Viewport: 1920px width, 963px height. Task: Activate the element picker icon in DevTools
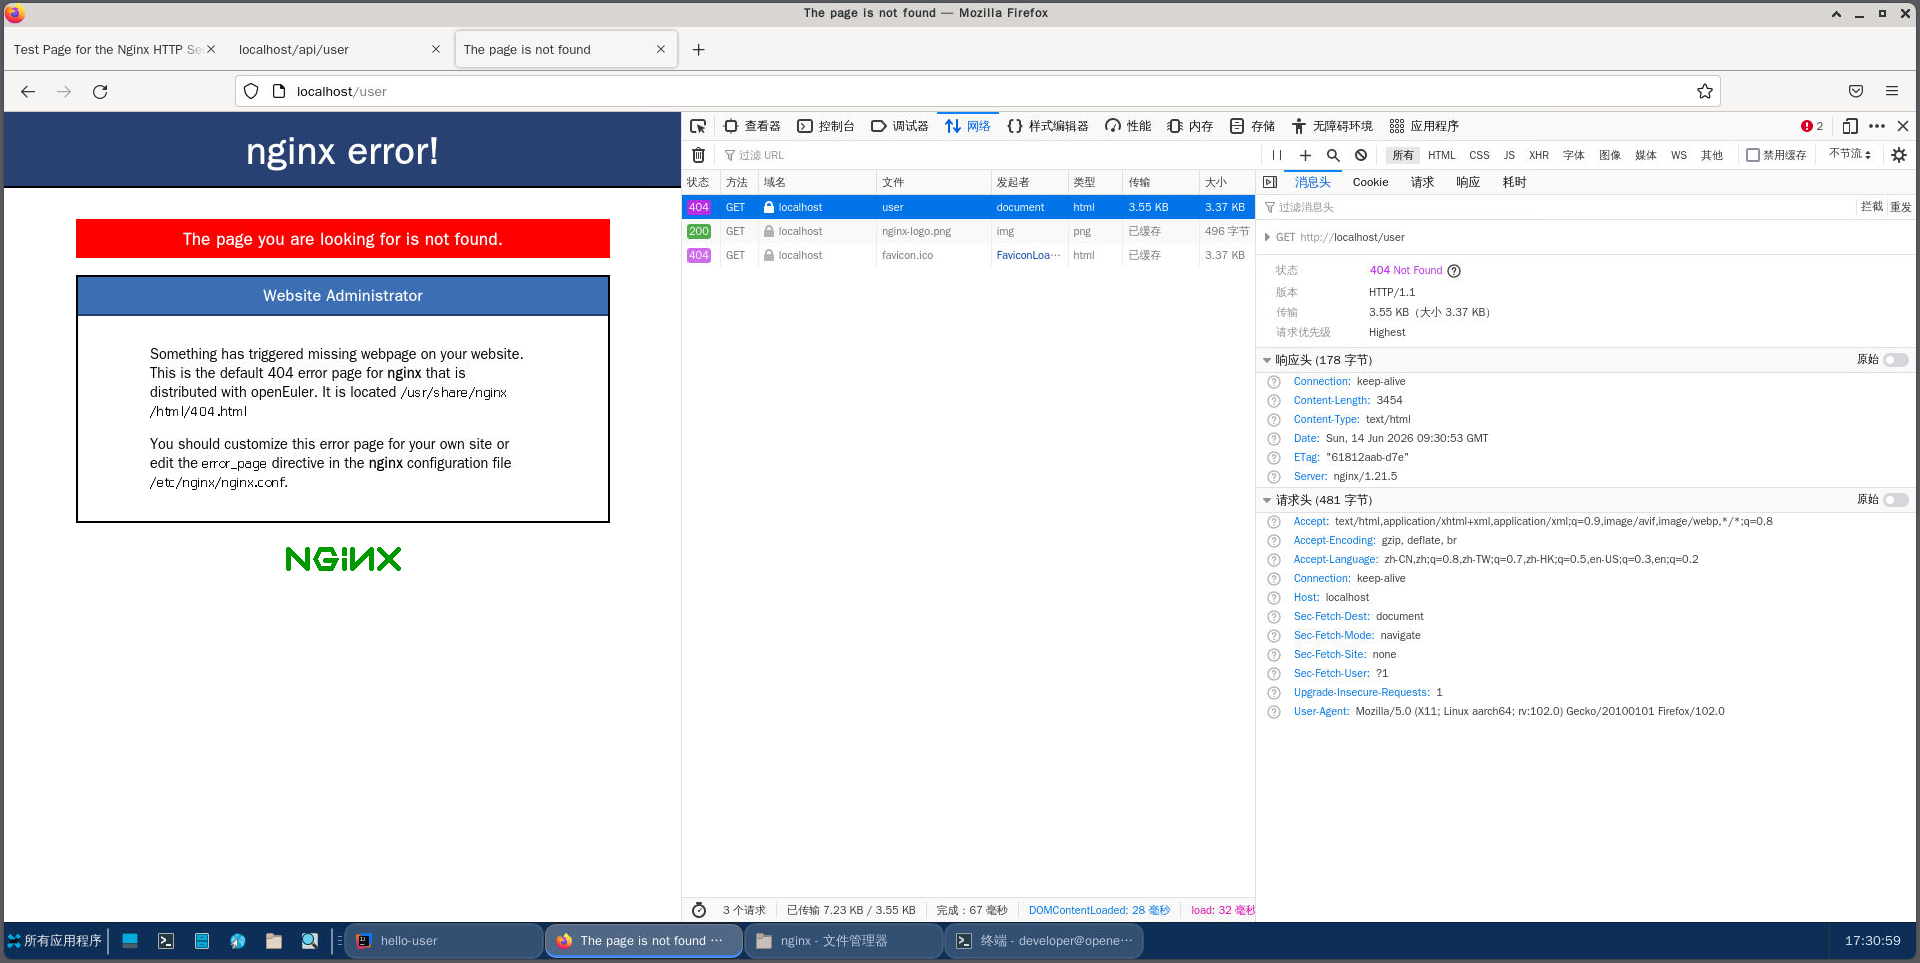click(698, 126)
